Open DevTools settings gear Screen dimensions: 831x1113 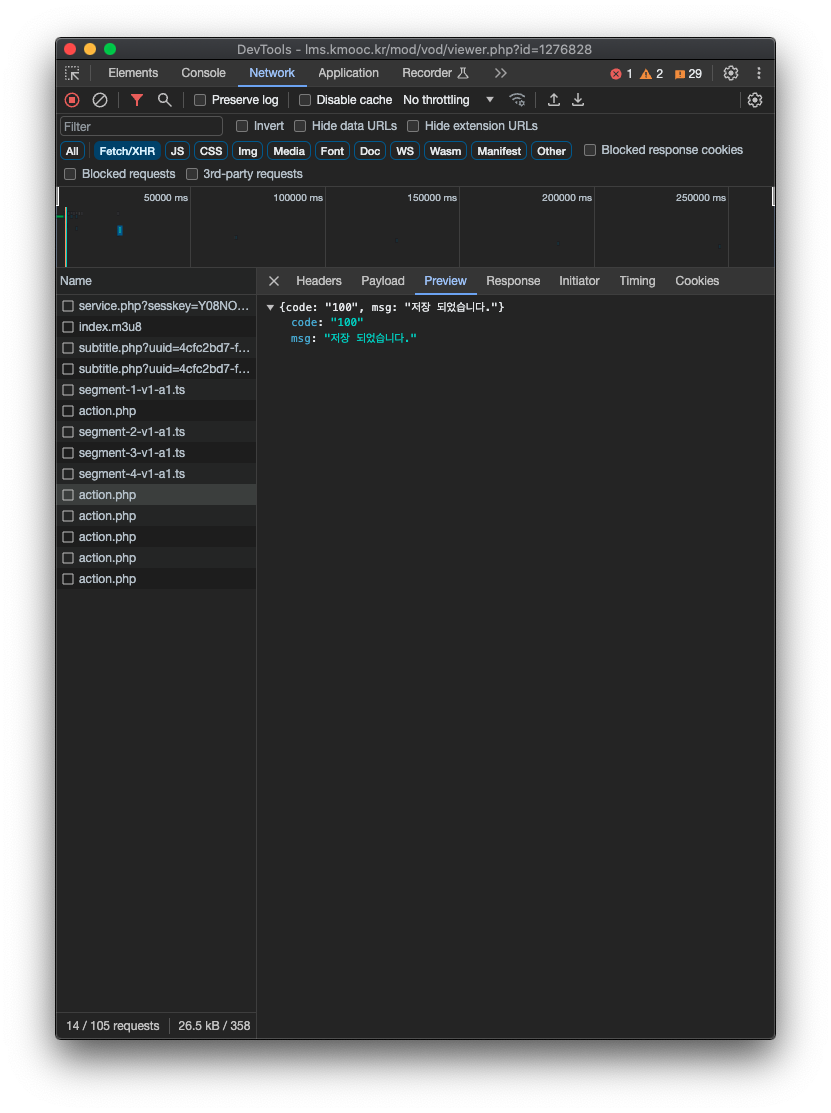pos(731,73)
